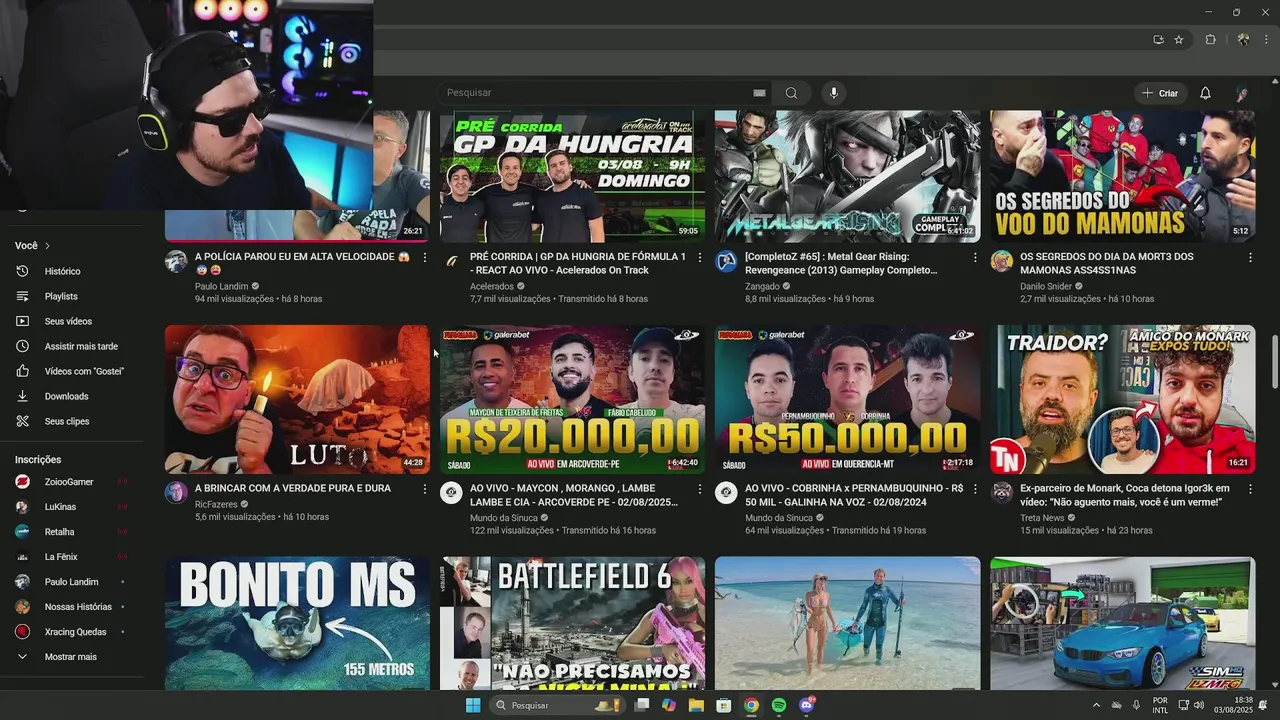Click the page vertical scrollbar thumb
The height and width of the screenshot is (720, 1280).
point(1274,362)
